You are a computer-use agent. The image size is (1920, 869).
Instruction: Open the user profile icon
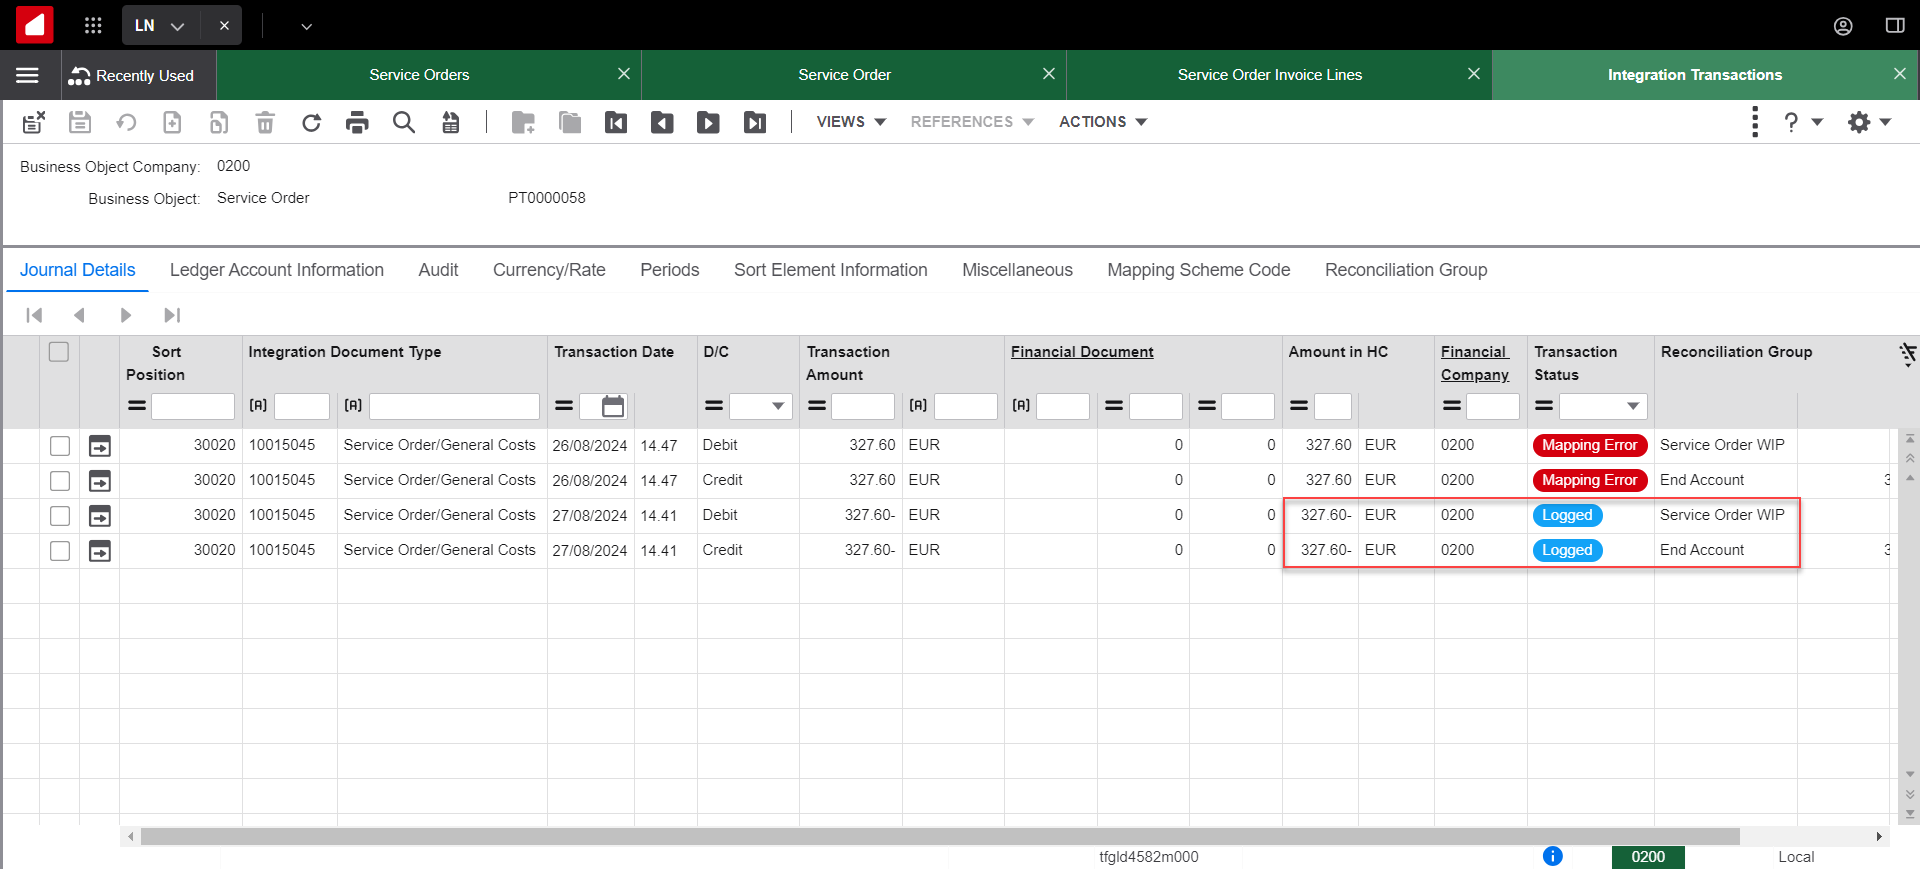click(x=1842, y=26)
